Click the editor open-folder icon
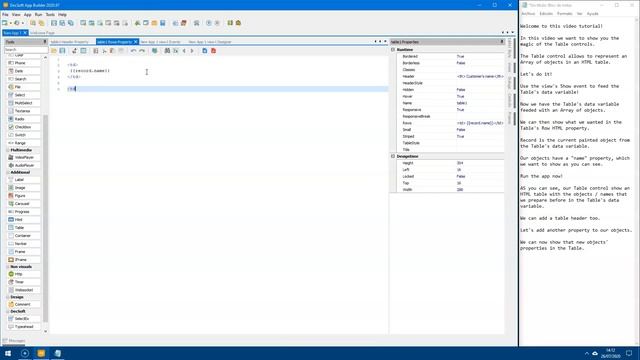The width and height of the screenshot is (640, 360). click(x=53, y=51)
